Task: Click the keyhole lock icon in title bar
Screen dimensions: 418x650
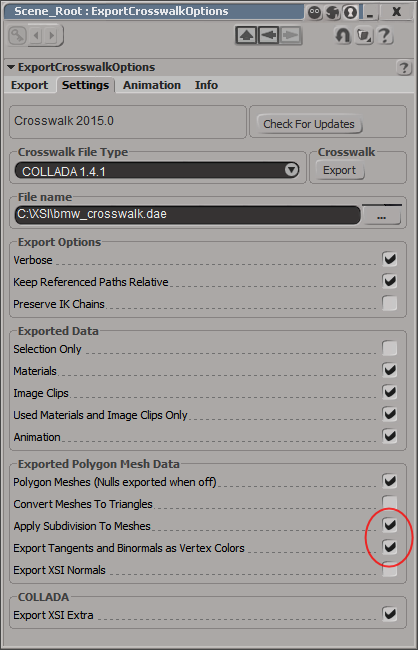Action: (350, 13)
